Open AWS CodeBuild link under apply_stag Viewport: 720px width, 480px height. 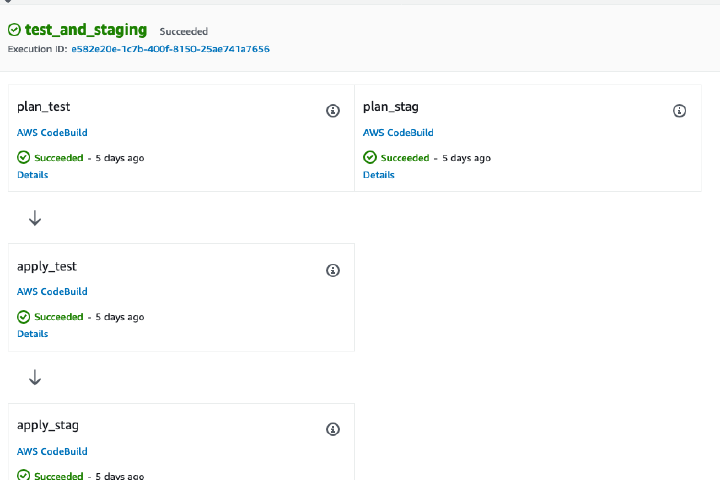click(52, 451)
